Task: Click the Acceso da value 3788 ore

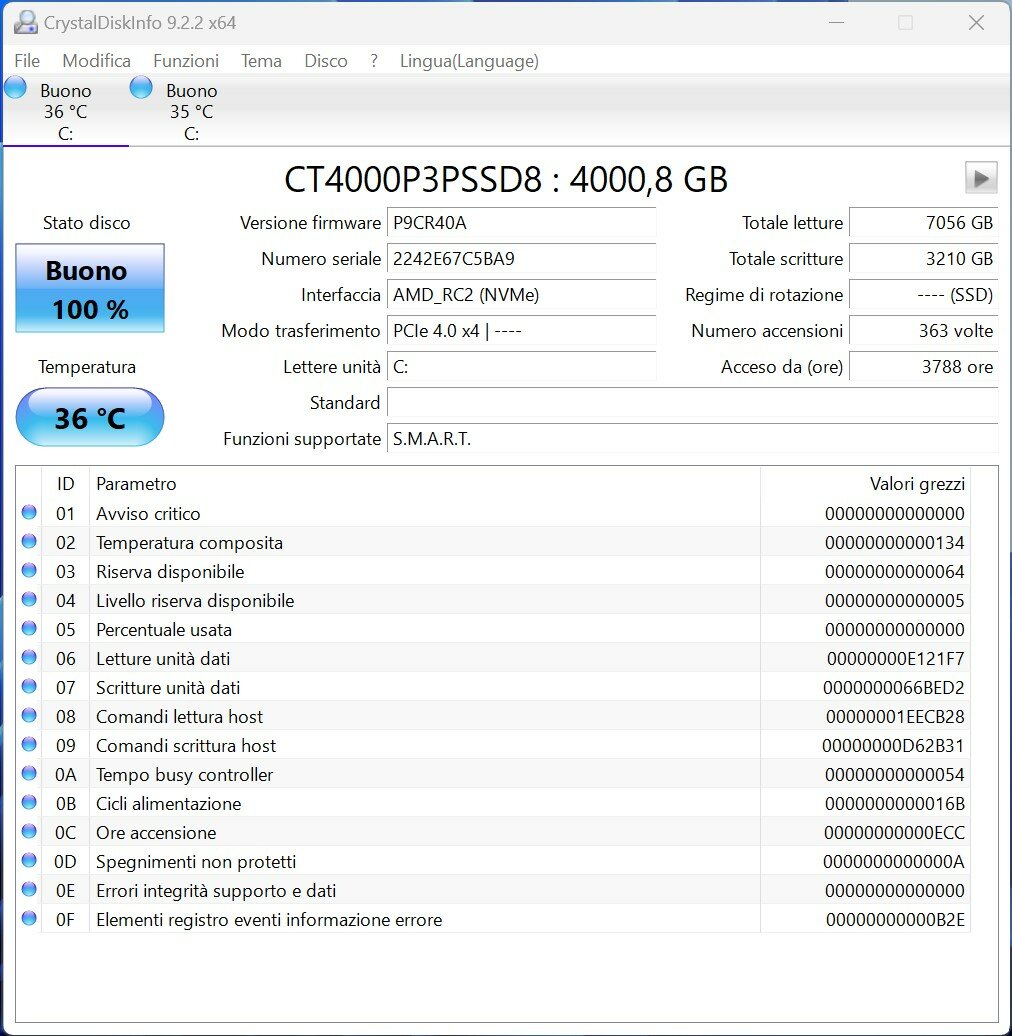Action: point(923,367)
